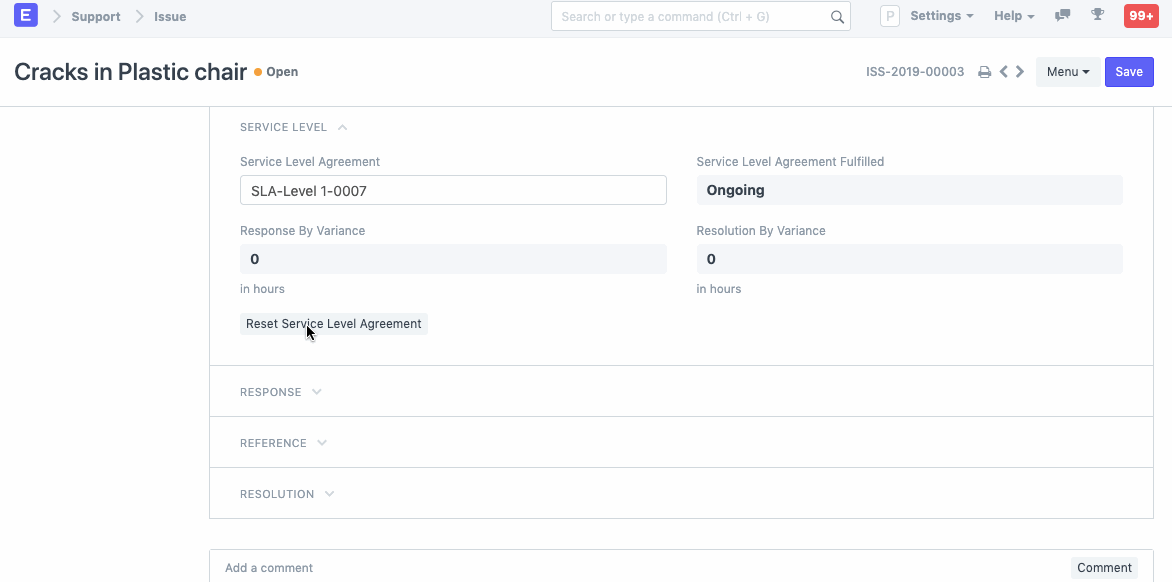Click the user avatar P icon
The width and height of the screenshot is (1172, 582).
889,16
